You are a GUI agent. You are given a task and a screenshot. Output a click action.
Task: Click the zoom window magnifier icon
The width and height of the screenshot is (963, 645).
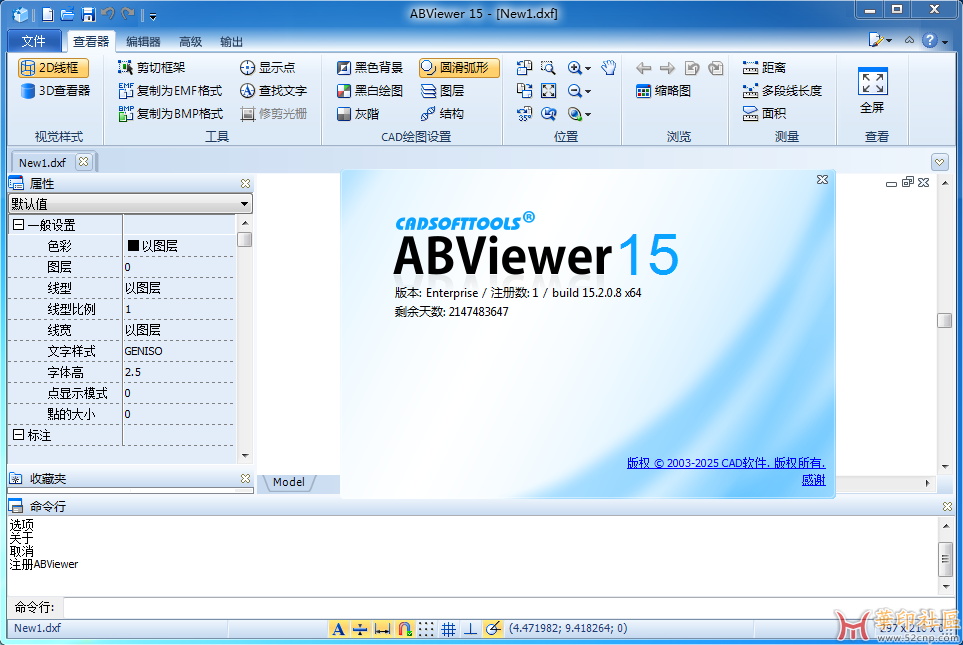coord(548,68)
